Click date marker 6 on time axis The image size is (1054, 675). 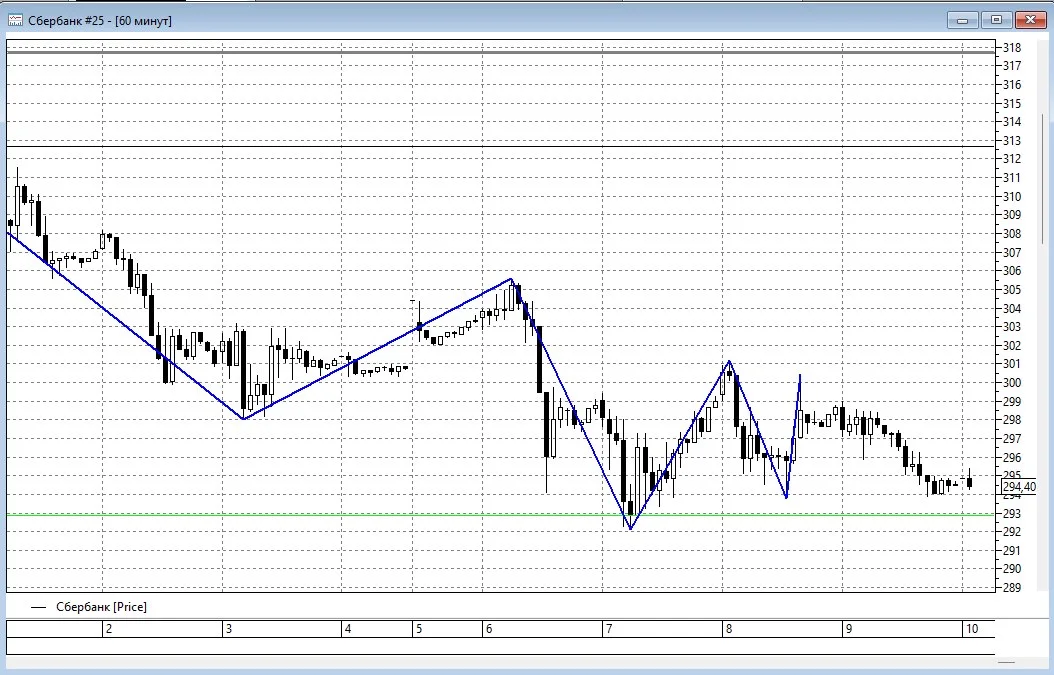[489, 629]
